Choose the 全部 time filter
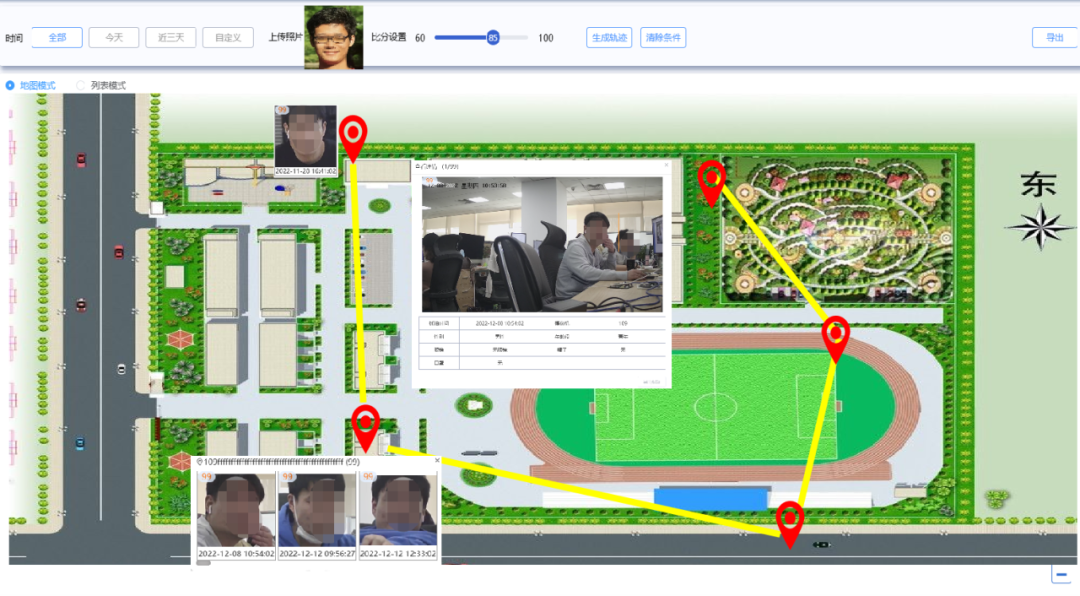This screenshot has width=1080, height=596. [57, 38]
